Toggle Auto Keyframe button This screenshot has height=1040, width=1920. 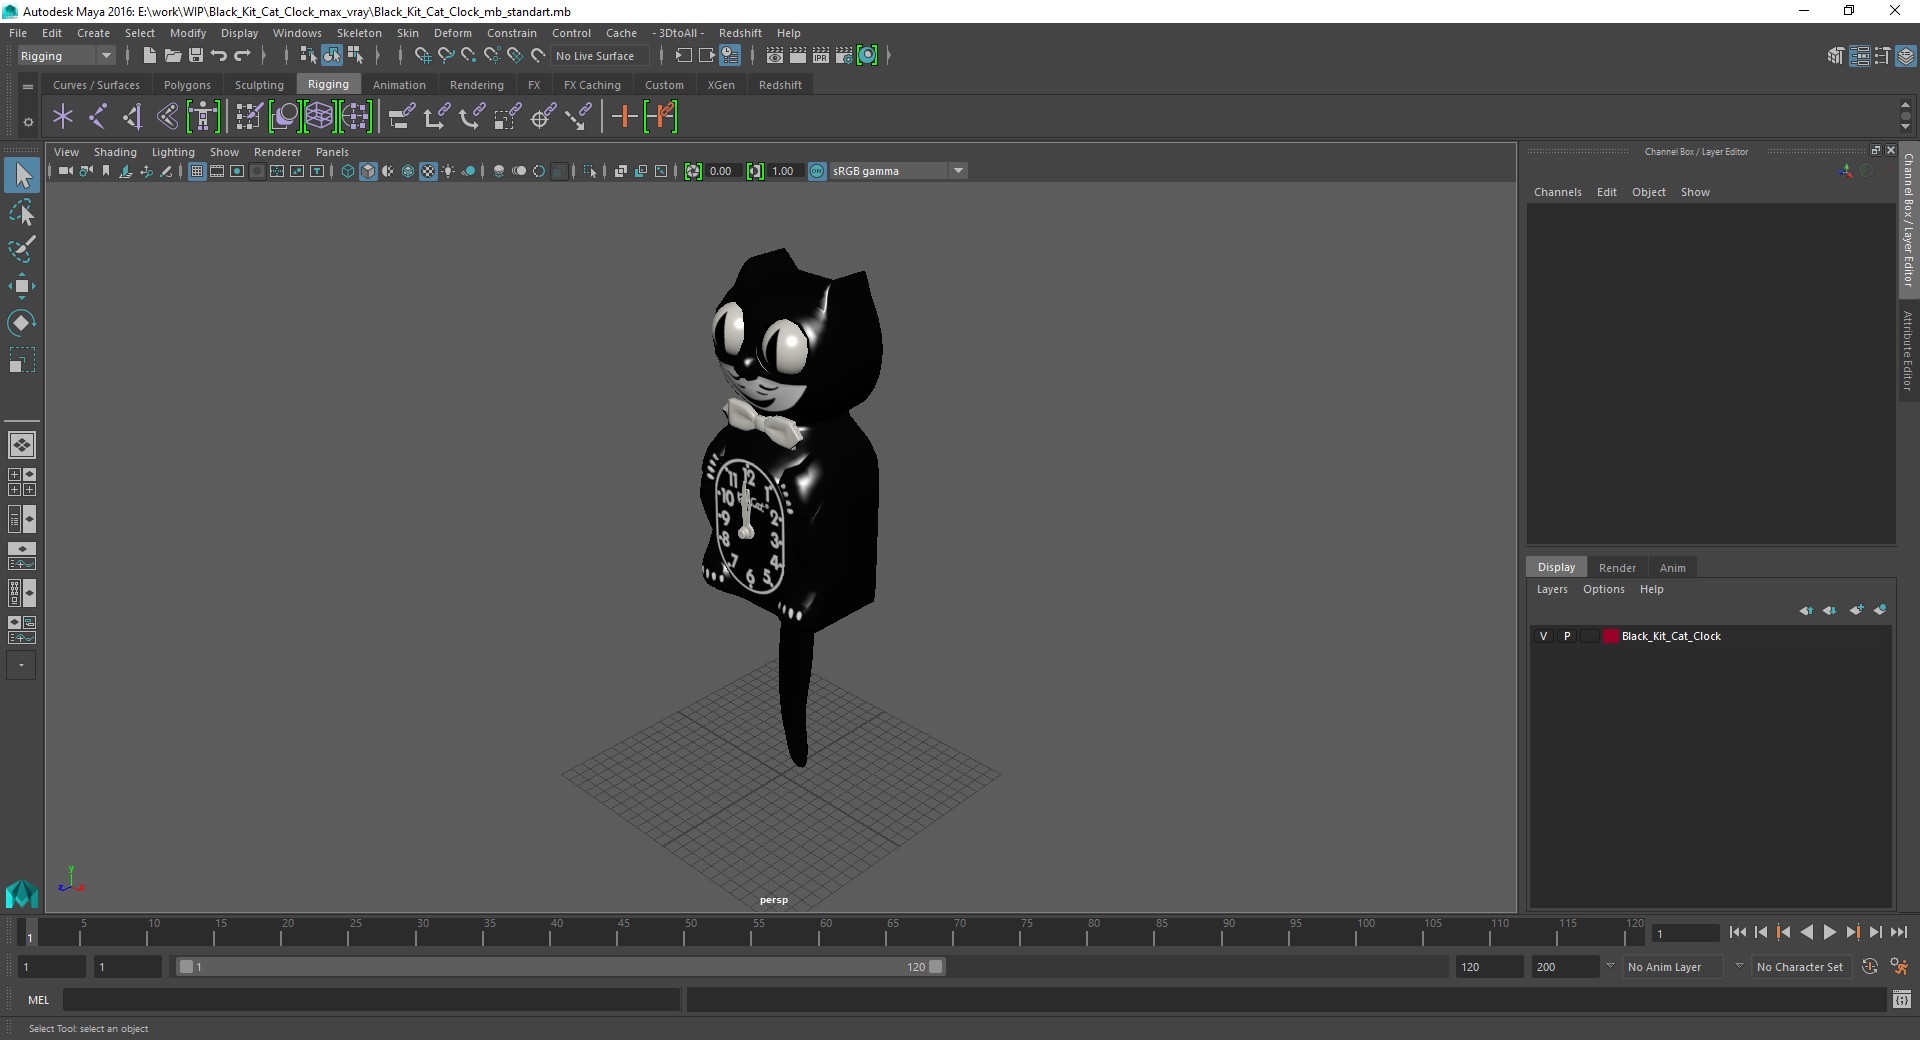pos(1869,967)
